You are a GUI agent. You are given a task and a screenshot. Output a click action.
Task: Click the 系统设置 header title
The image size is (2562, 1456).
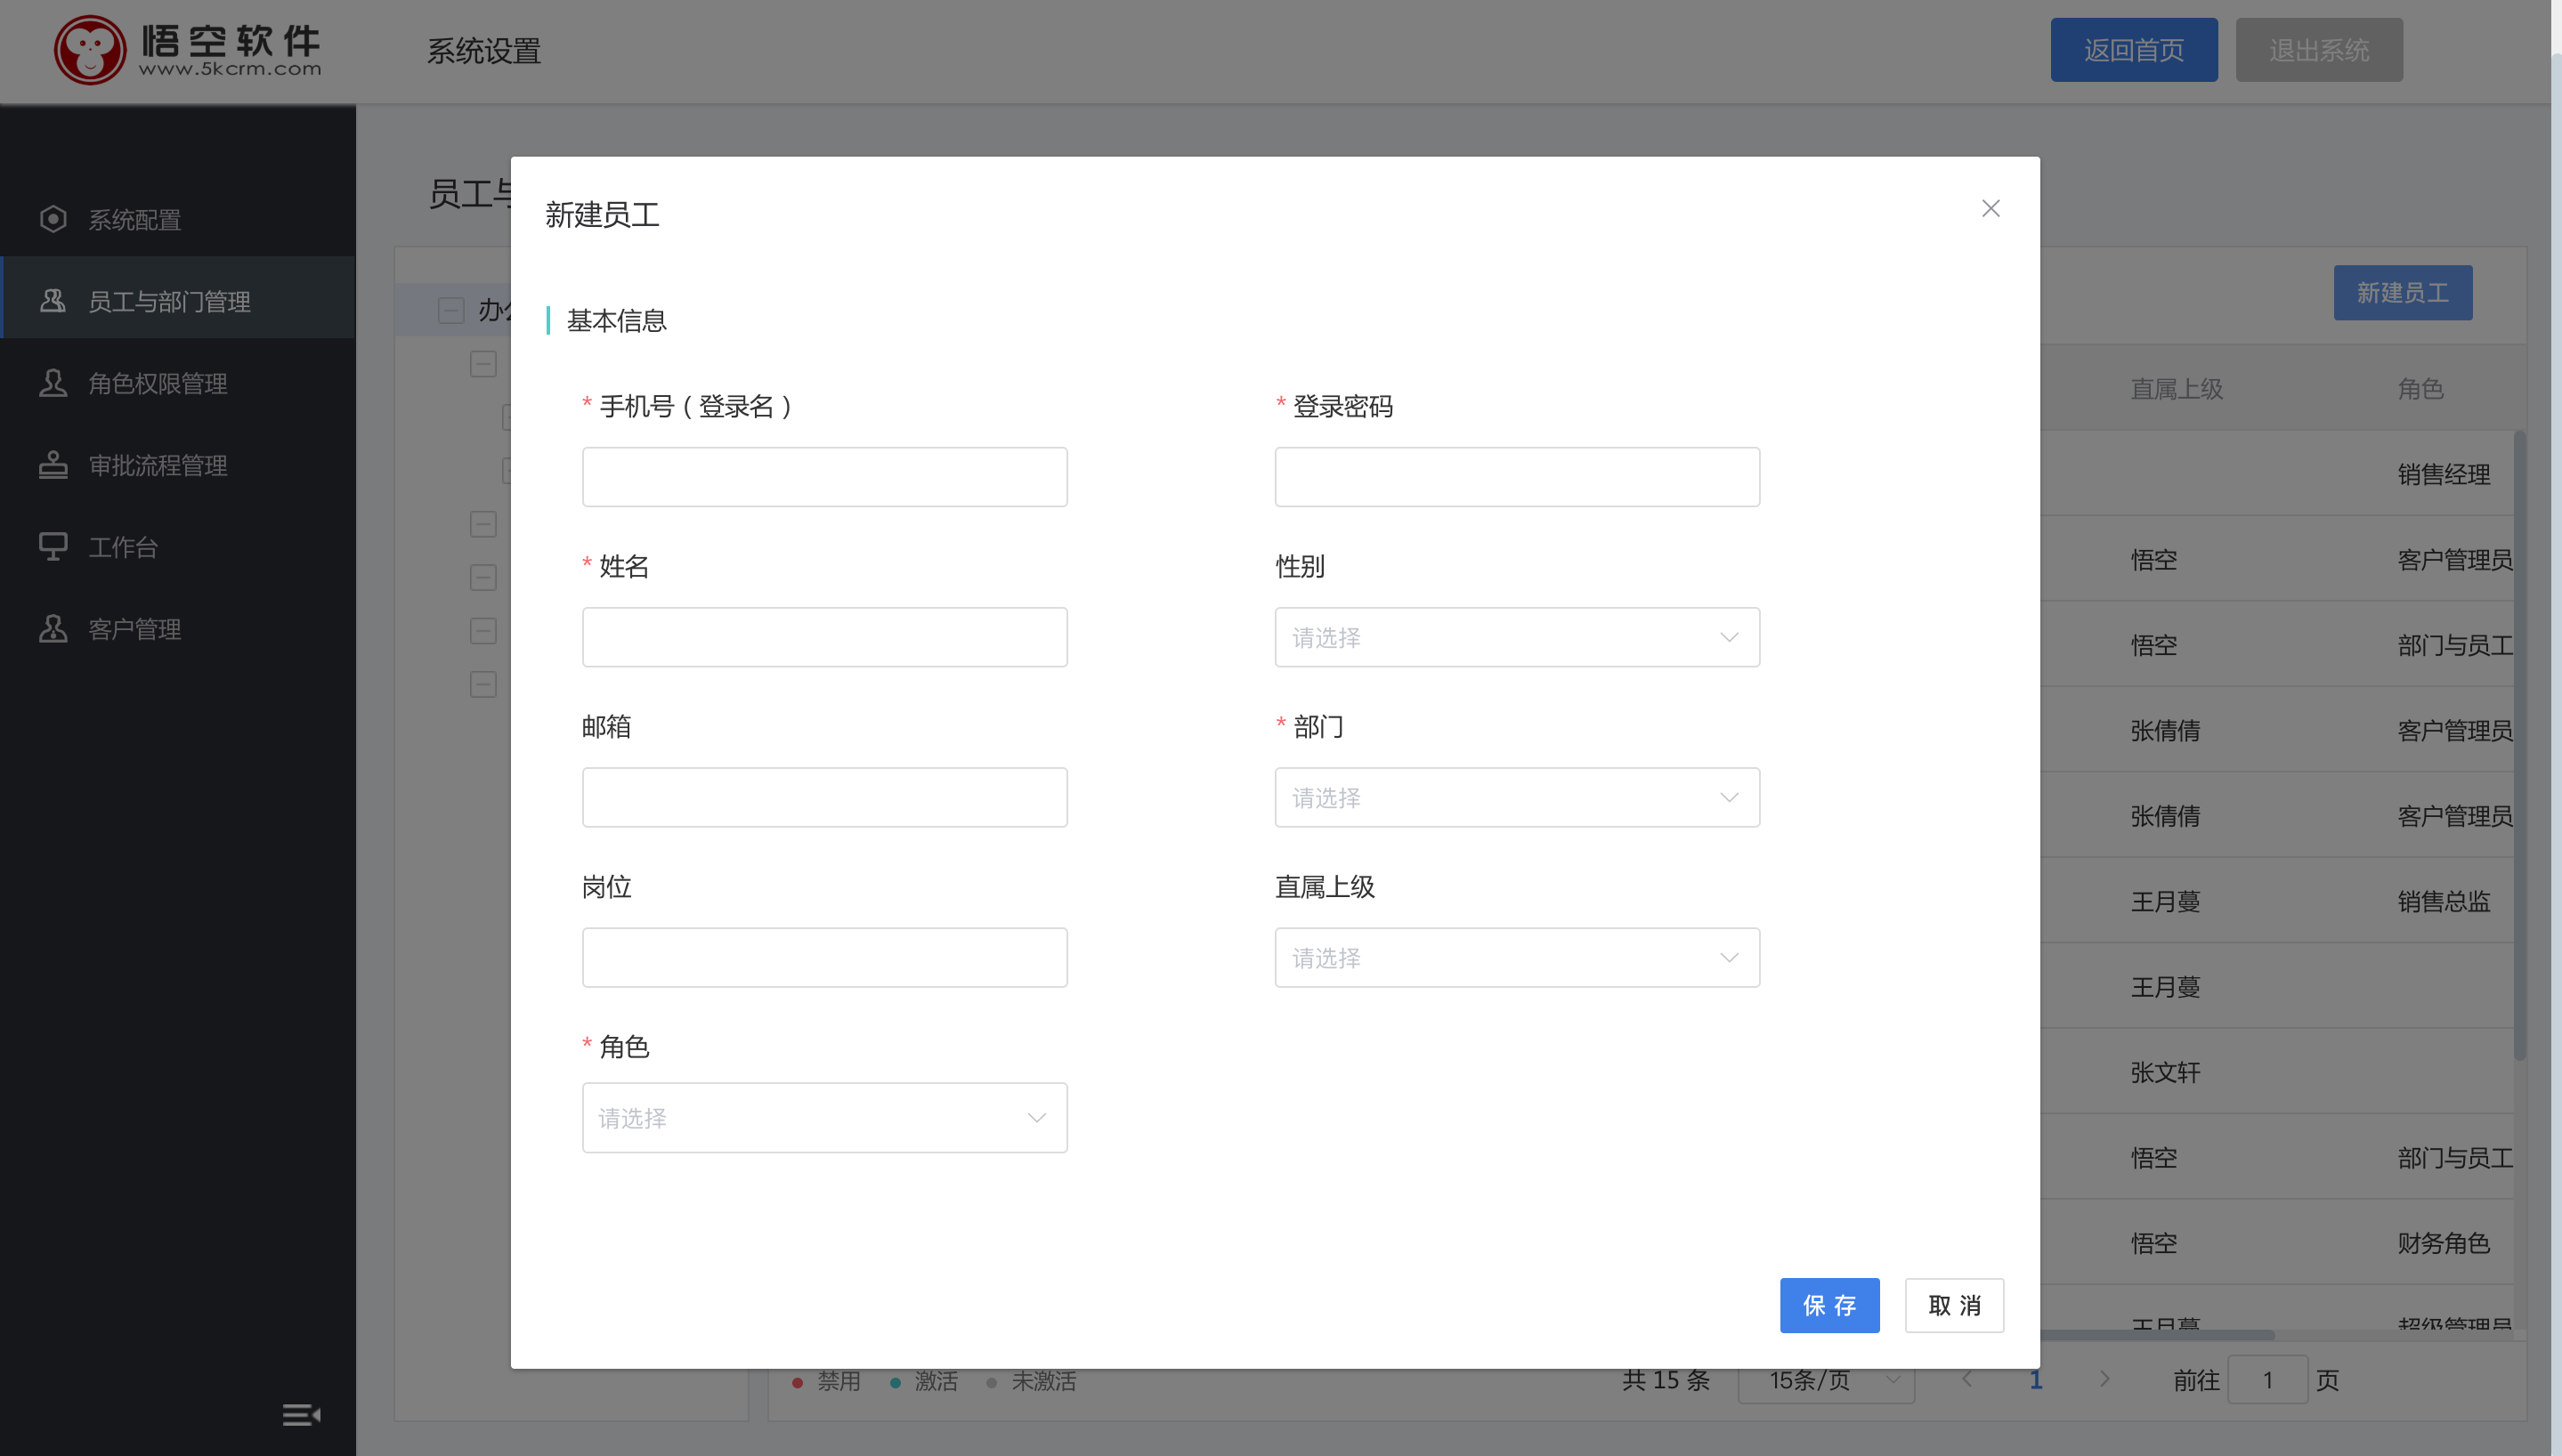(484, 50)
